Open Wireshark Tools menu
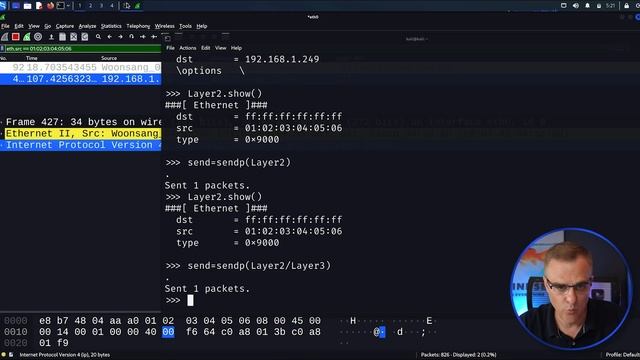Screen dimensions: 640x360 tap(185, 26)
